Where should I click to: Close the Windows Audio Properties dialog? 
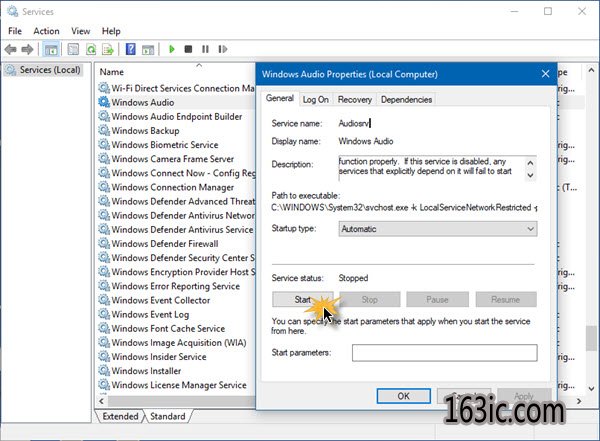pos(546,74)
